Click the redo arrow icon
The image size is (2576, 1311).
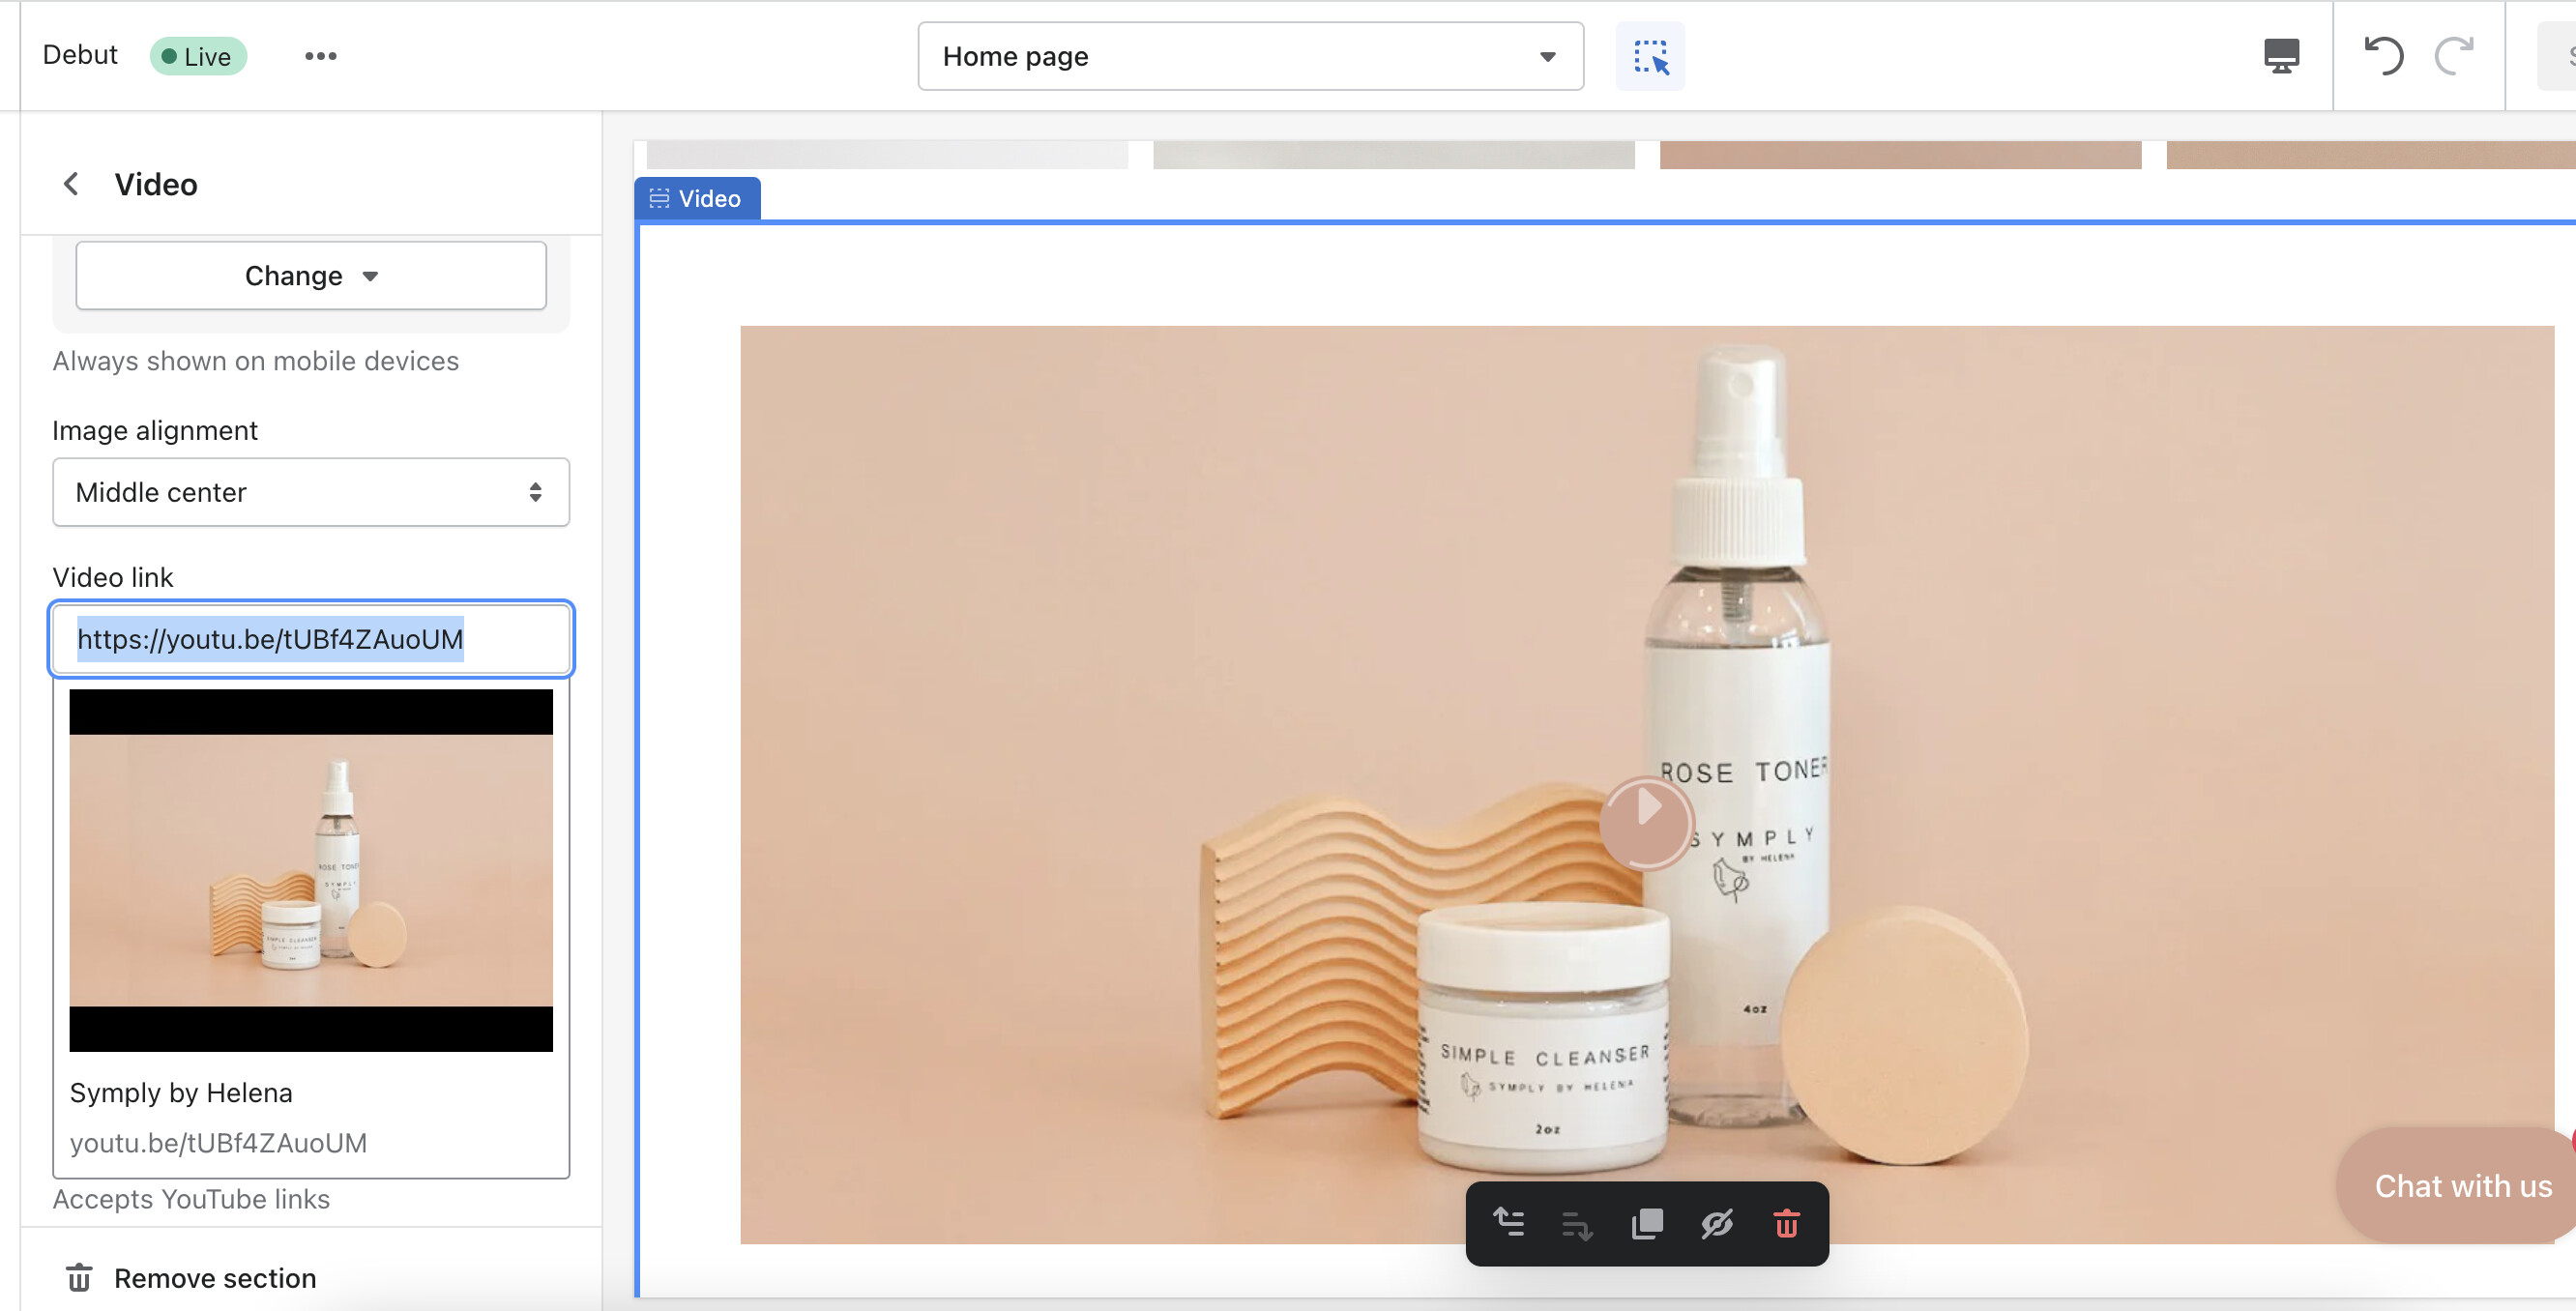click(x=2454, y=56)
